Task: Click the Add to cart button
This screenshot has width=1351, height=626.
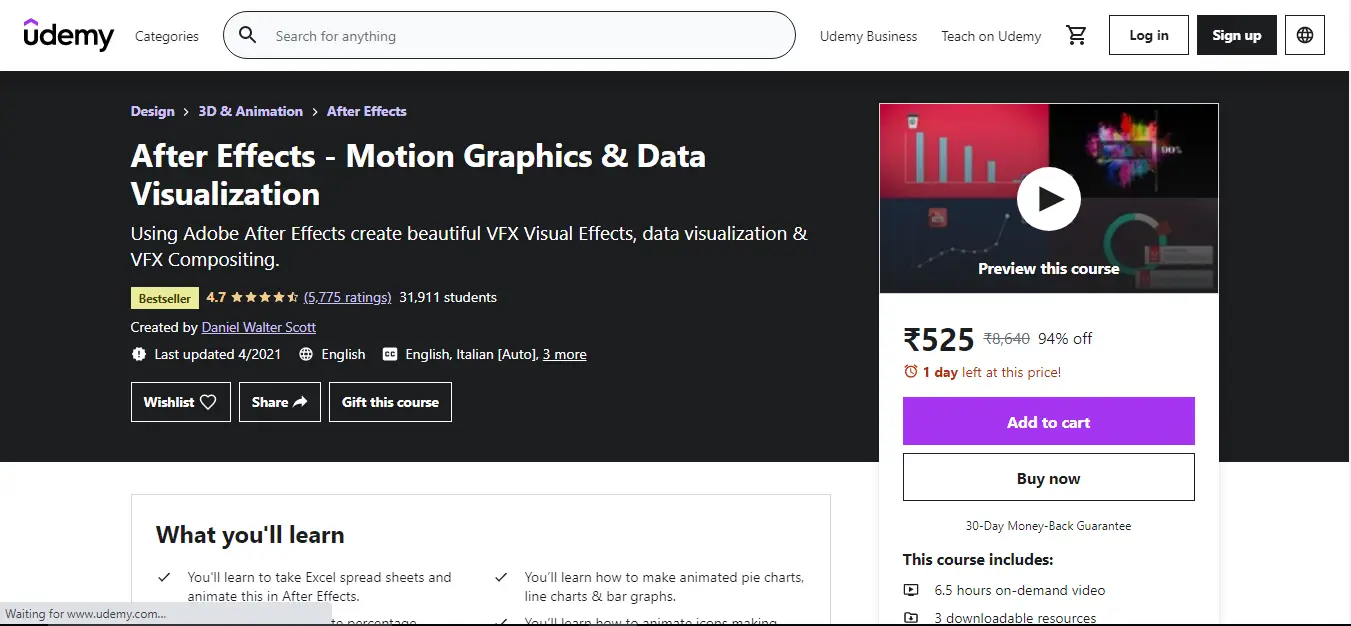Action: pyautogui.click(x=1048, y=421)
